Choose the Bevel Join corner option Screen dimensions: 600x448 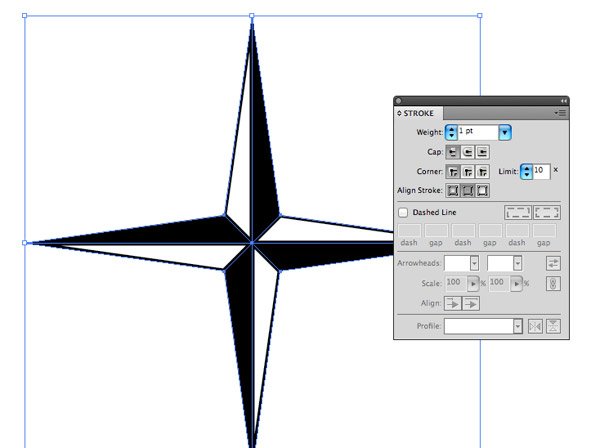482,171
